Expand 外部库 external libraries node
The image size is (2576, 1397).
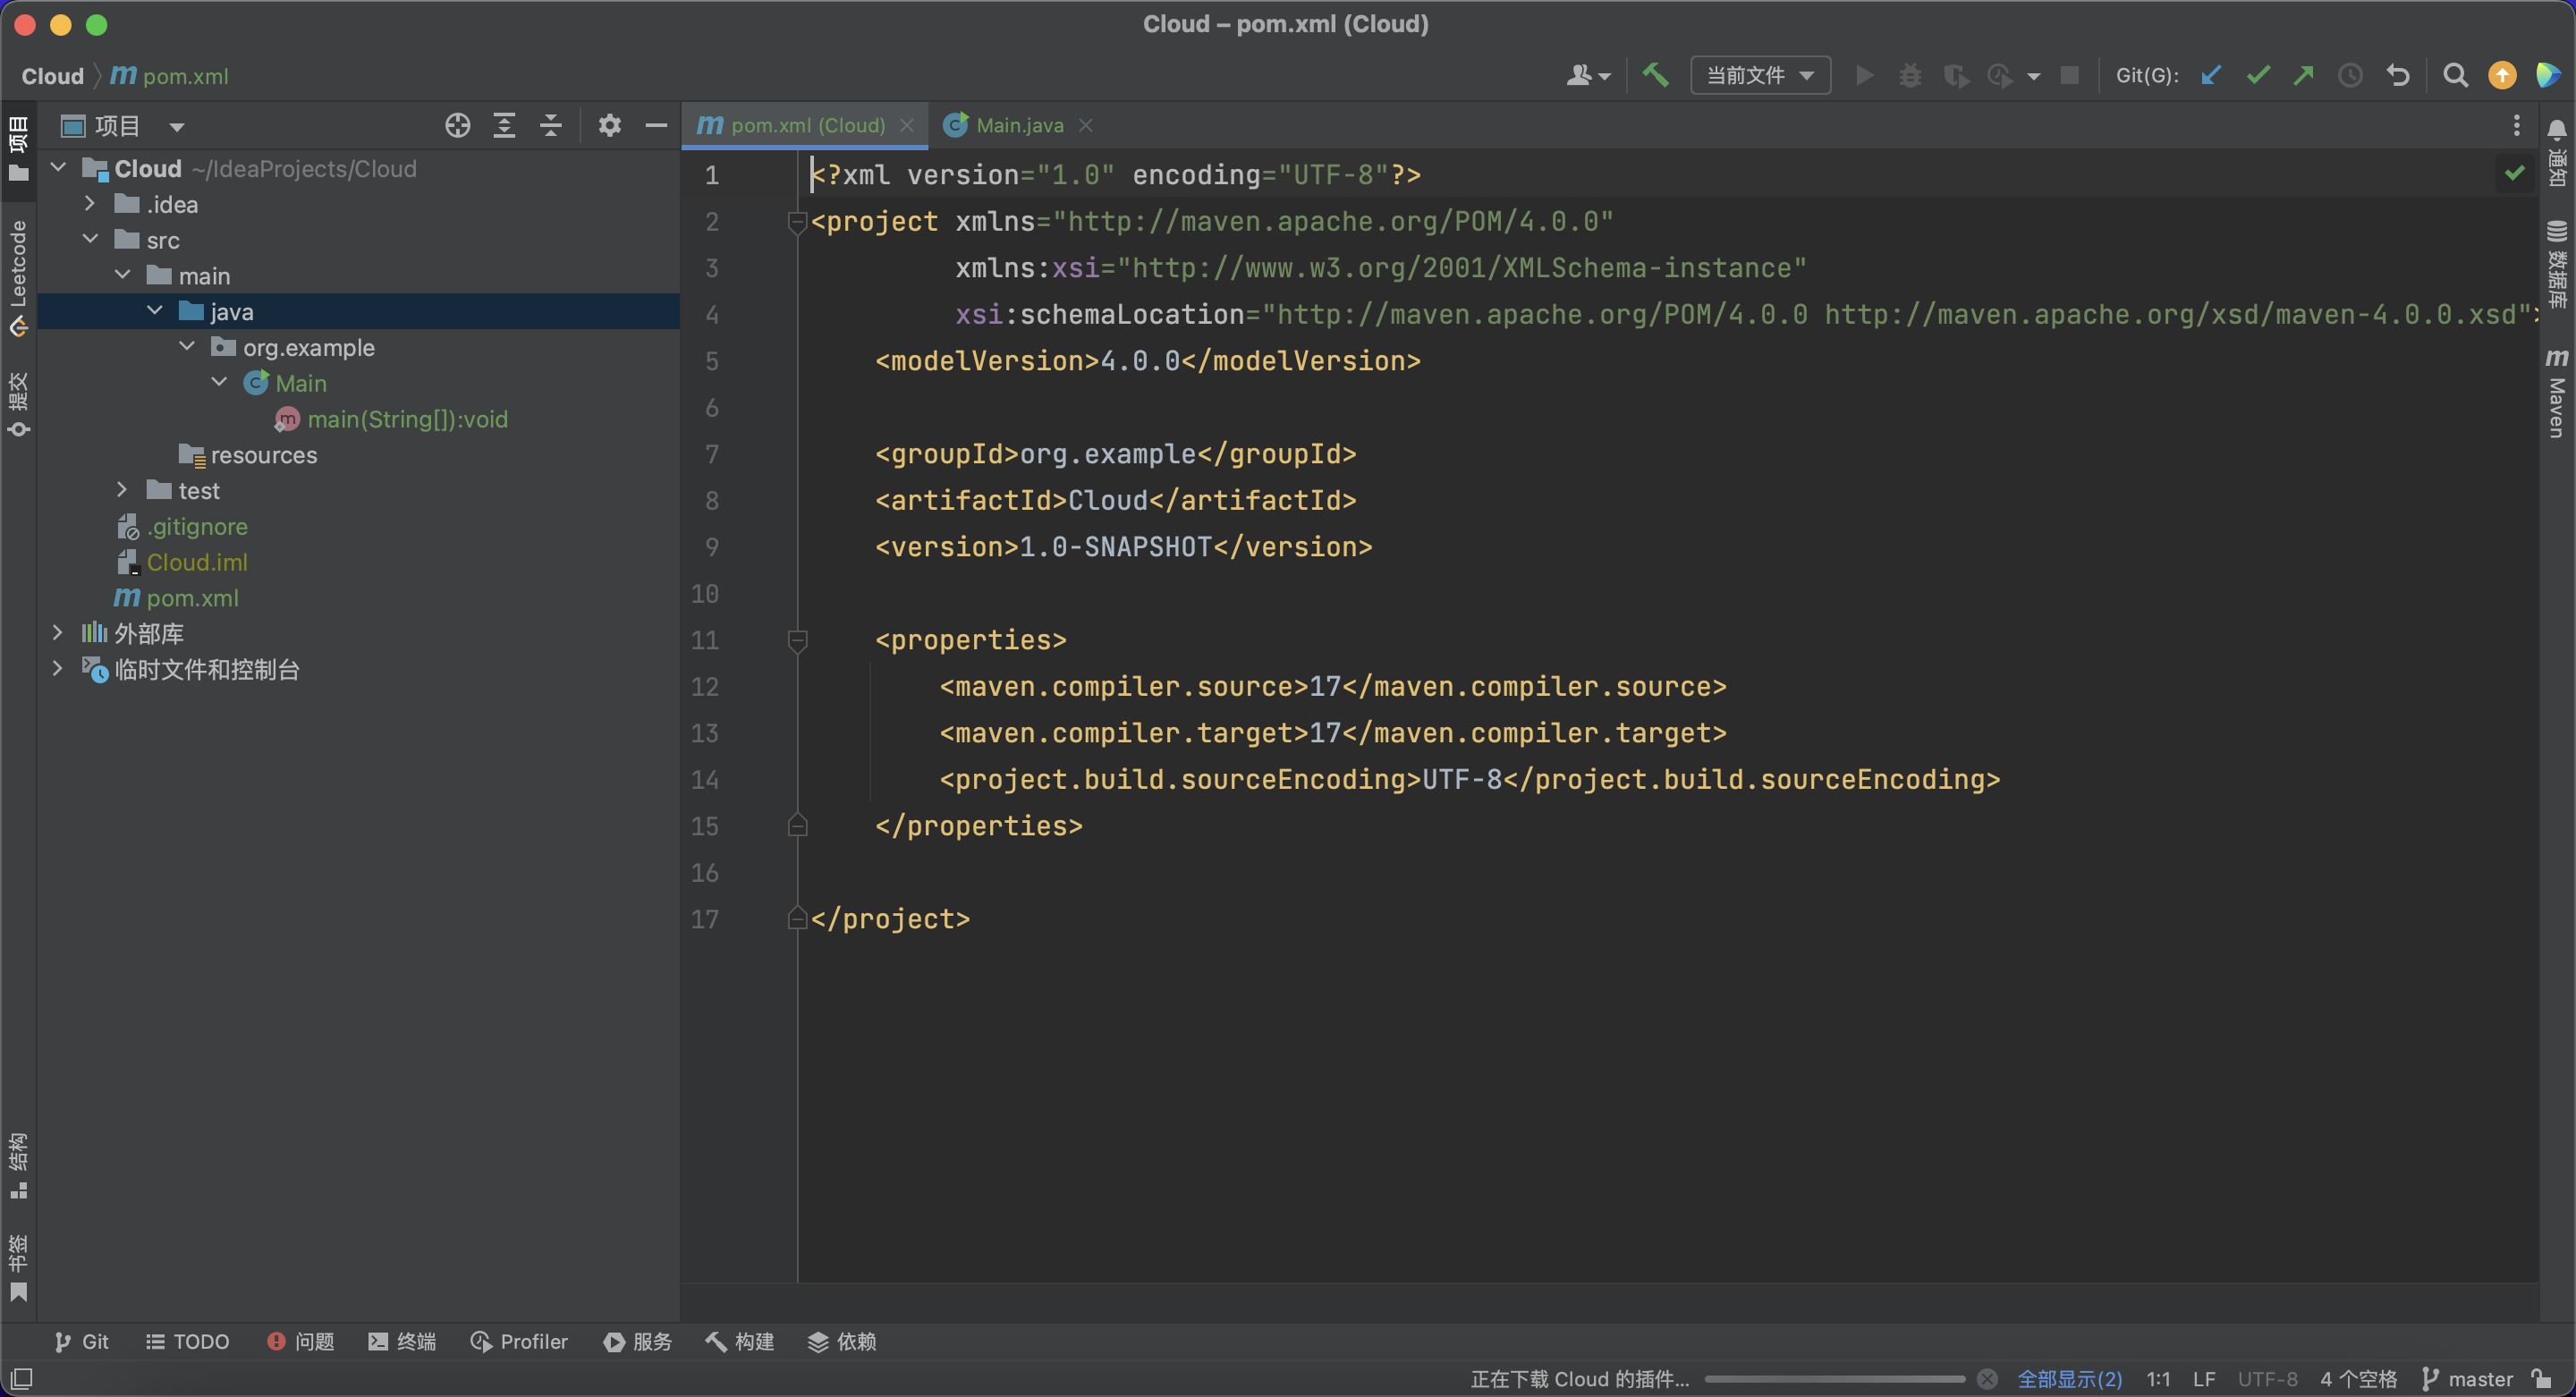58,632
